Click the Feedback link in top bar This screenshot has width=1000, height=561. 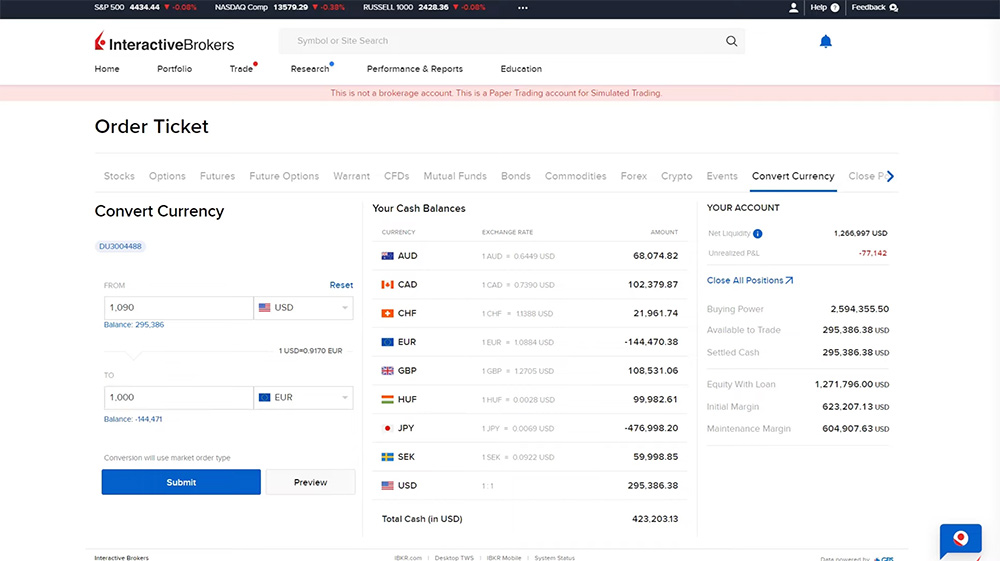[869, 8]
